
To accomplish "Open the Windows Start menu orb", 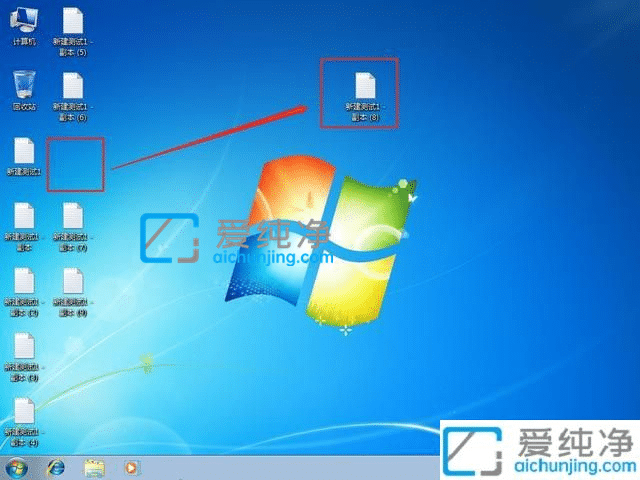I will (17, 468).
